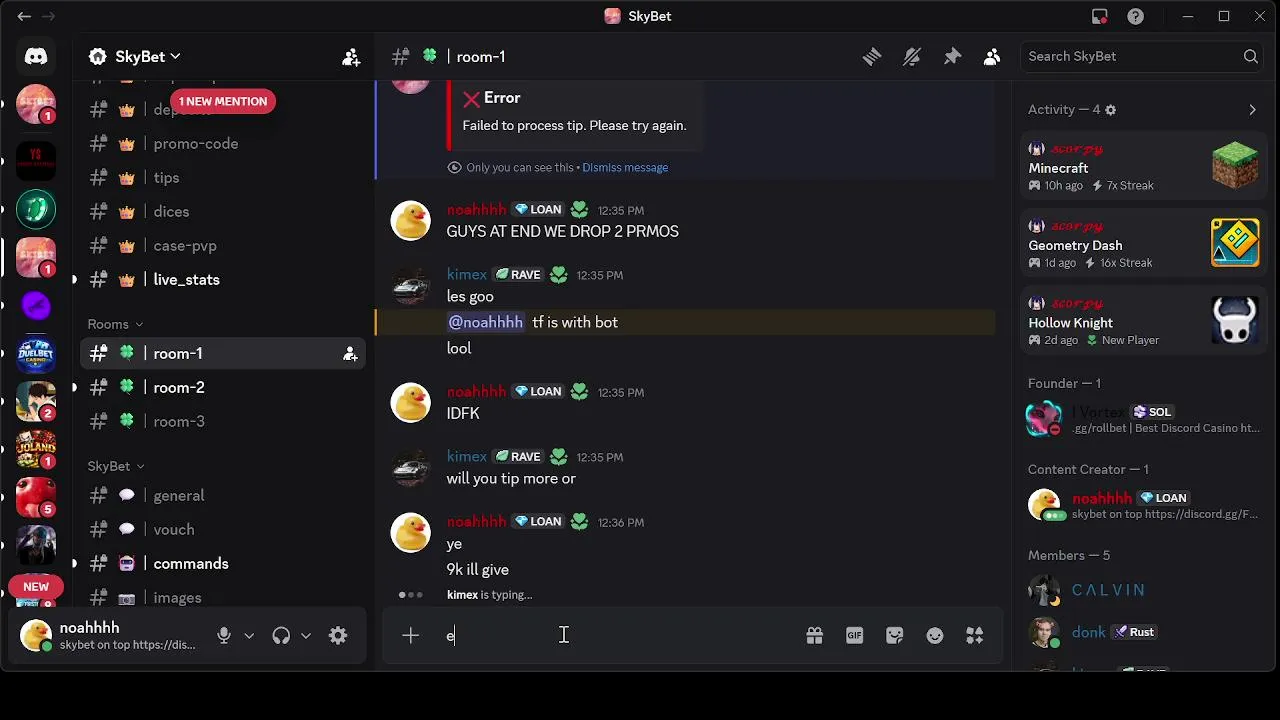
Task: Open the images channel
Action: (x=223, y=598)
